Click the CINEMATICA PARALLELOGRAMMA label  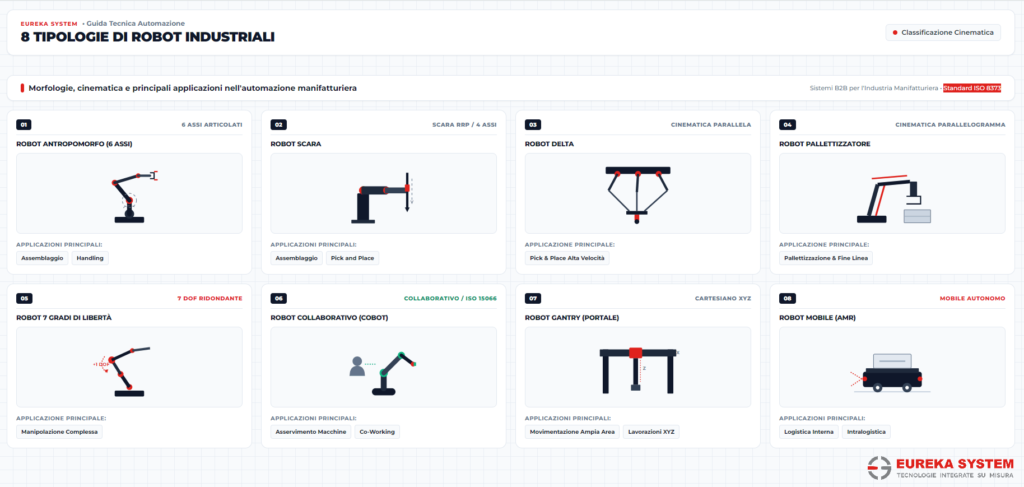point(950,125)
